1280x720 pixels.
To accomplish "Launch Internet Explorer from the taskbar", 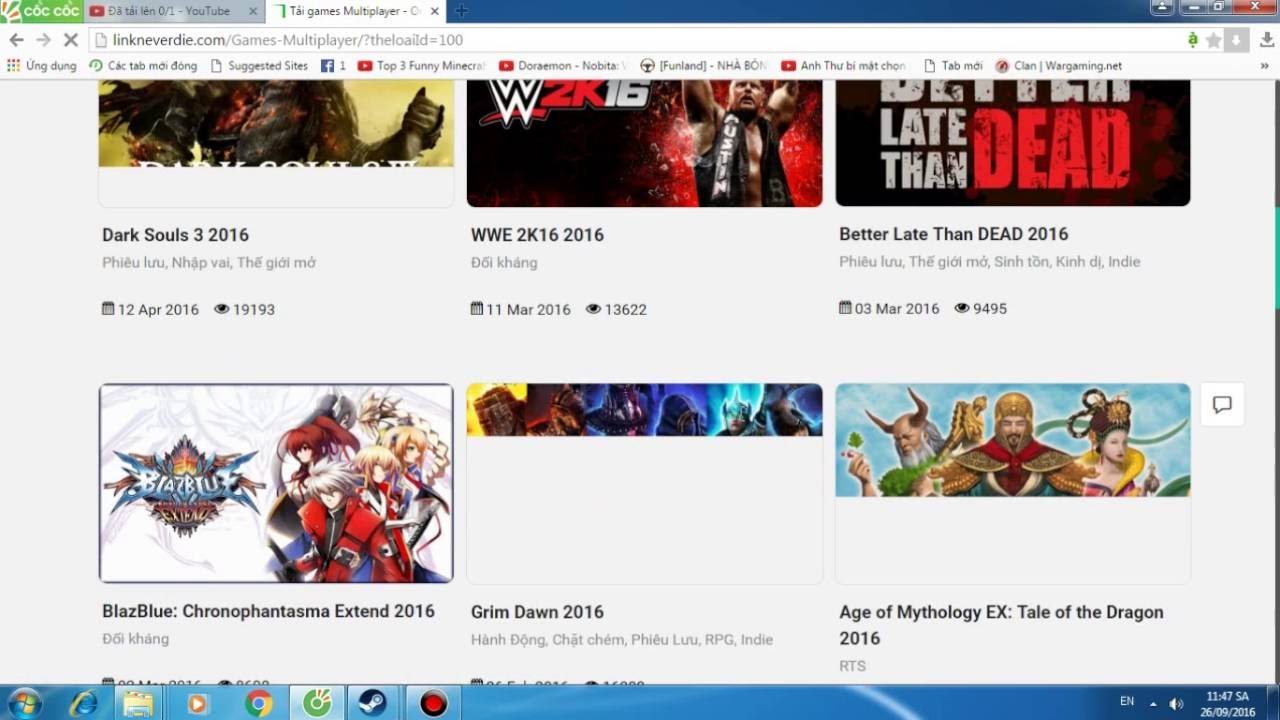I will pos(83,703).
